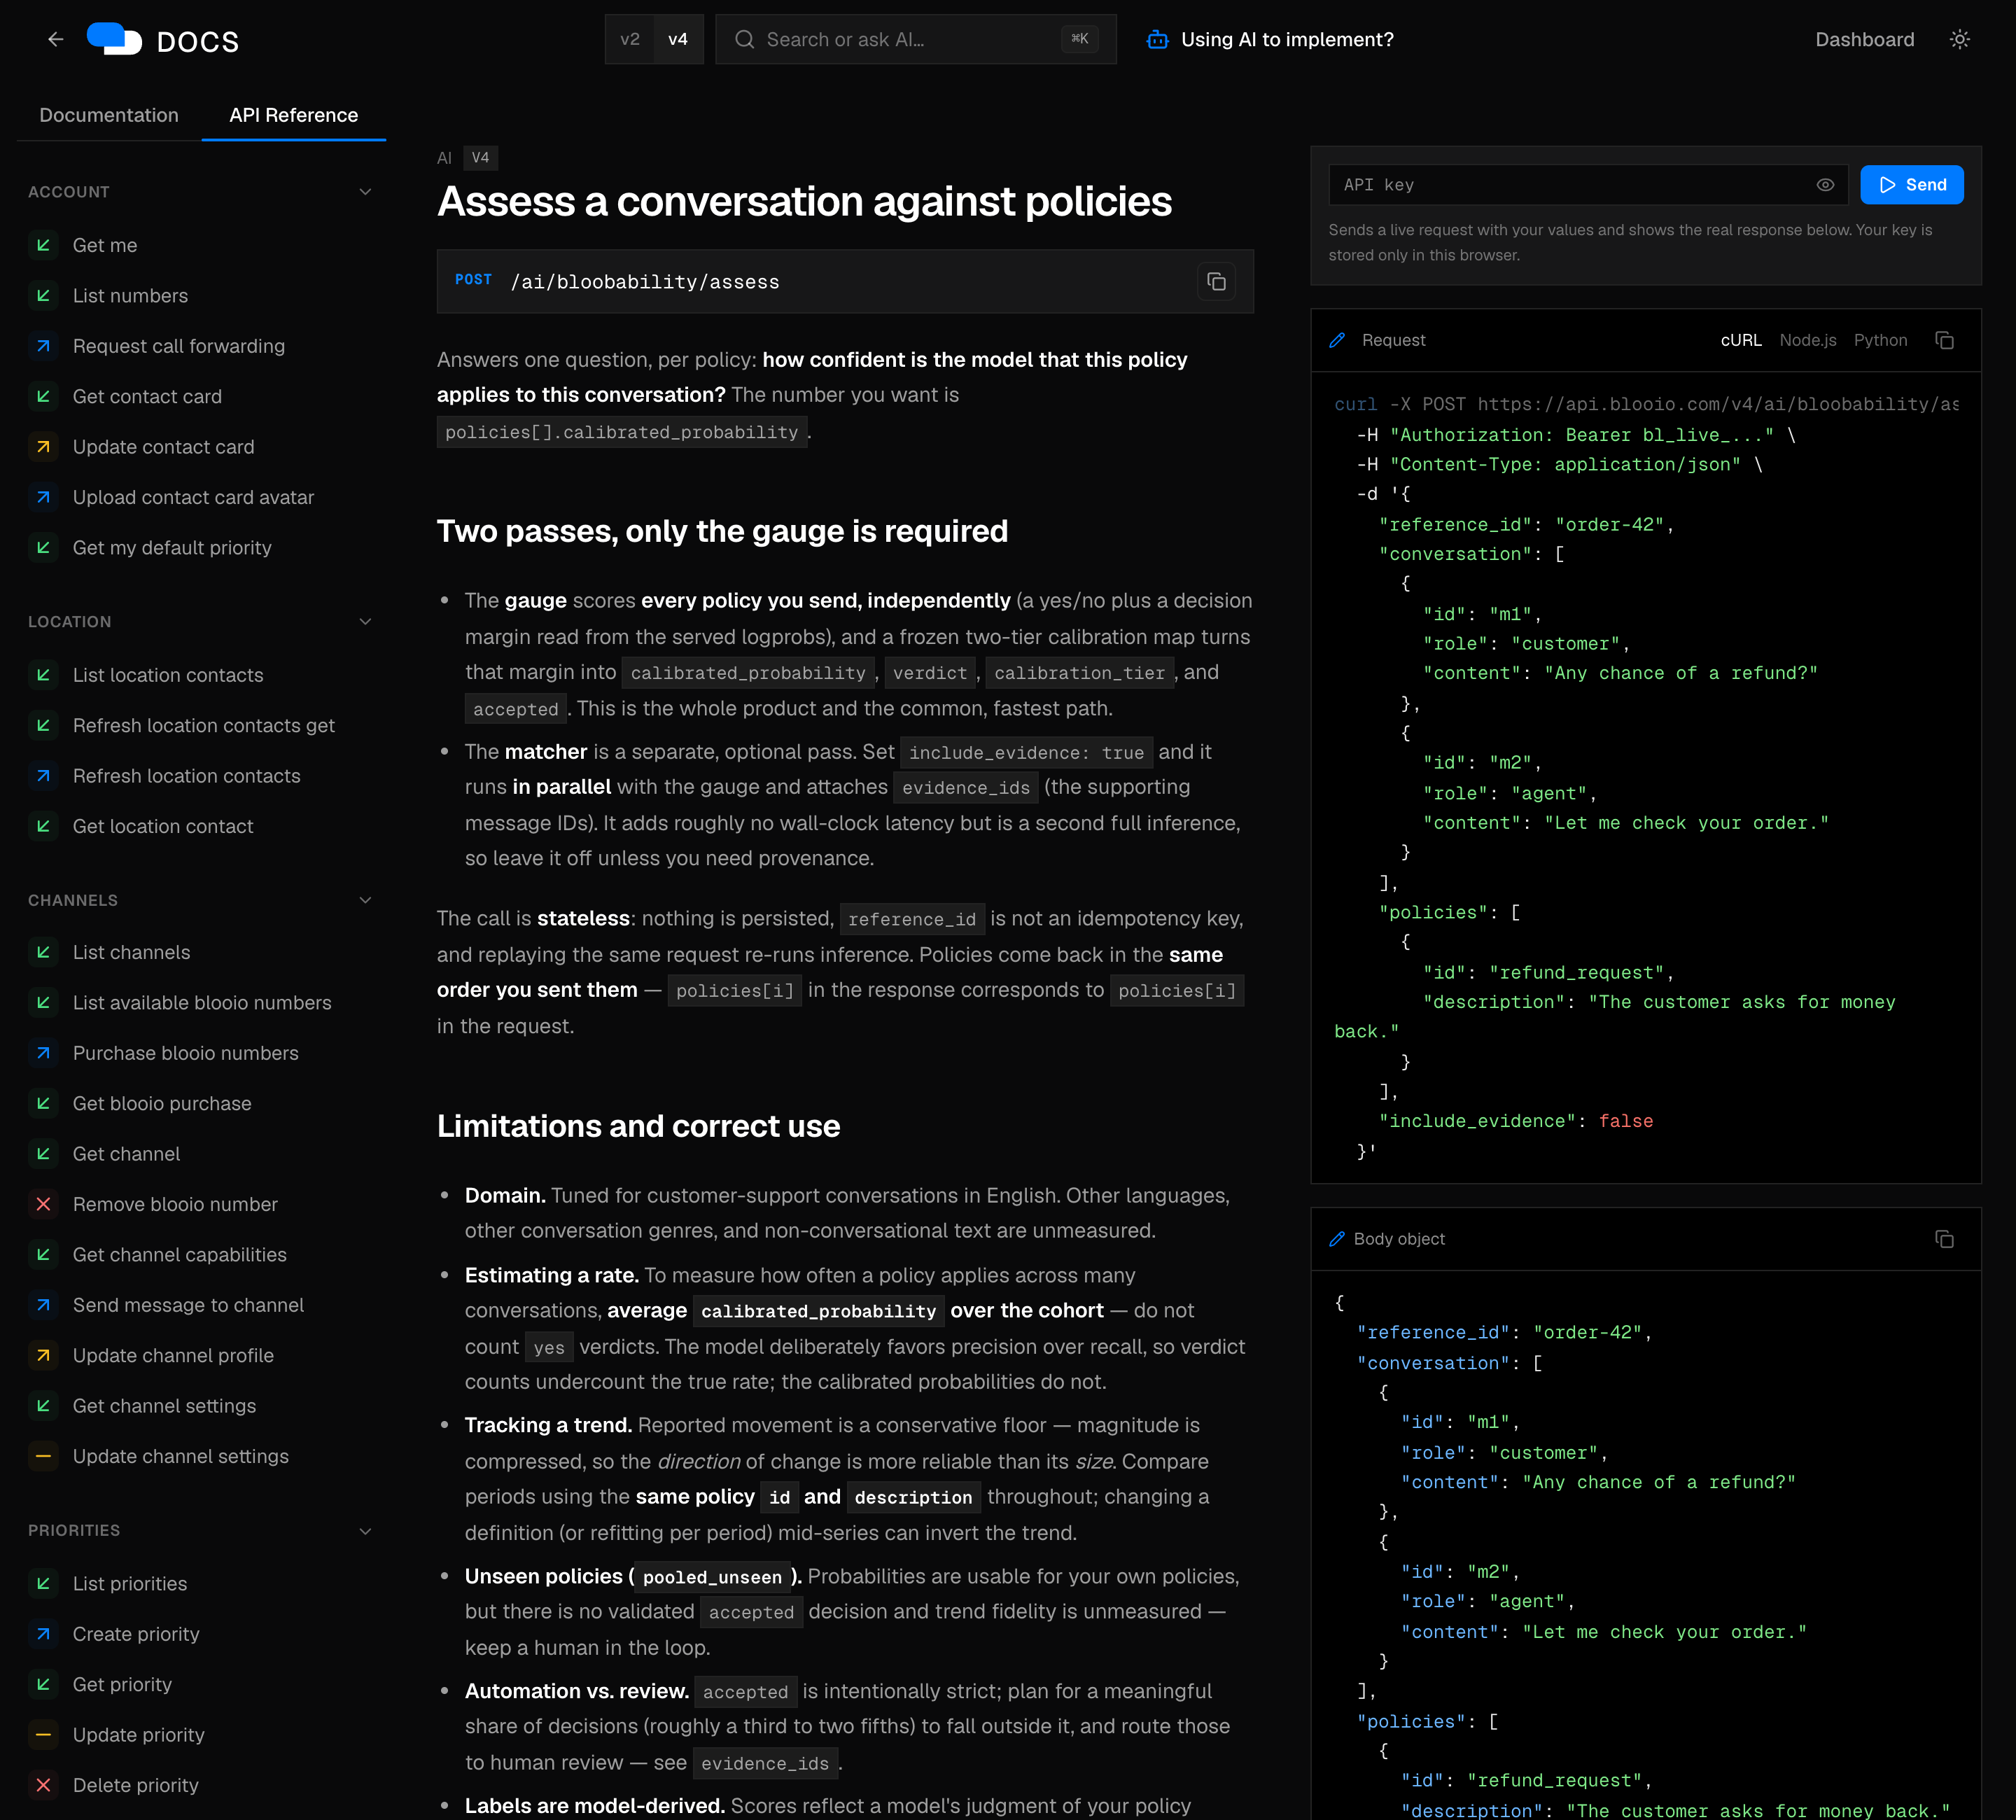Open Get blooio purchase

coord(162,1103)
